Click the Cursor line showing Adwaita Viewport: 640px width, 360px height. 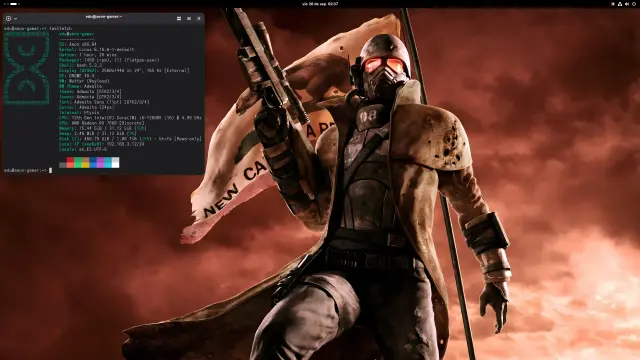(x=86, y=107)
